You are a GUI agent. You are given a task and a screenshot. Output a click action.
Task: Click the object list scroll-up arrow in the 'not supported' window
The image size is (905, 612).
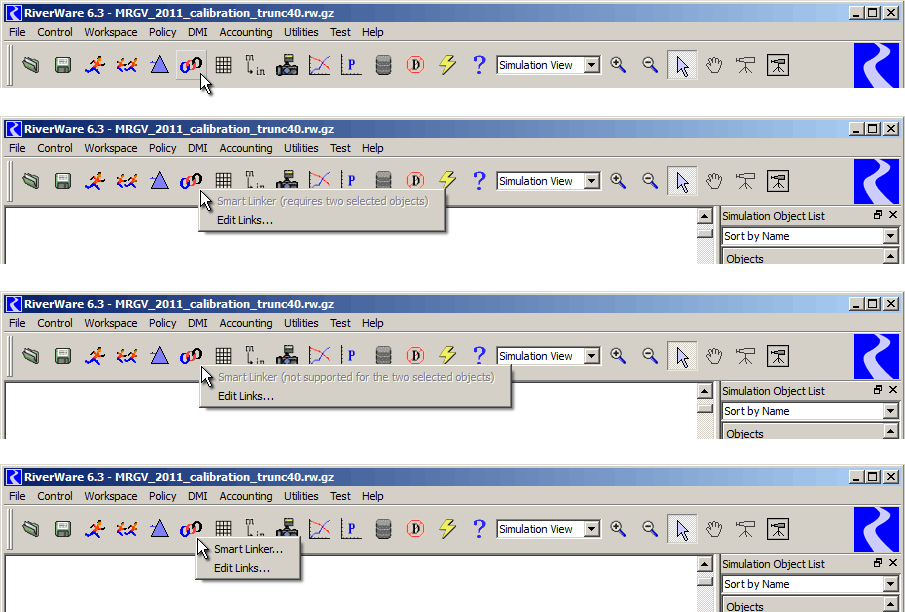(891, 431)
